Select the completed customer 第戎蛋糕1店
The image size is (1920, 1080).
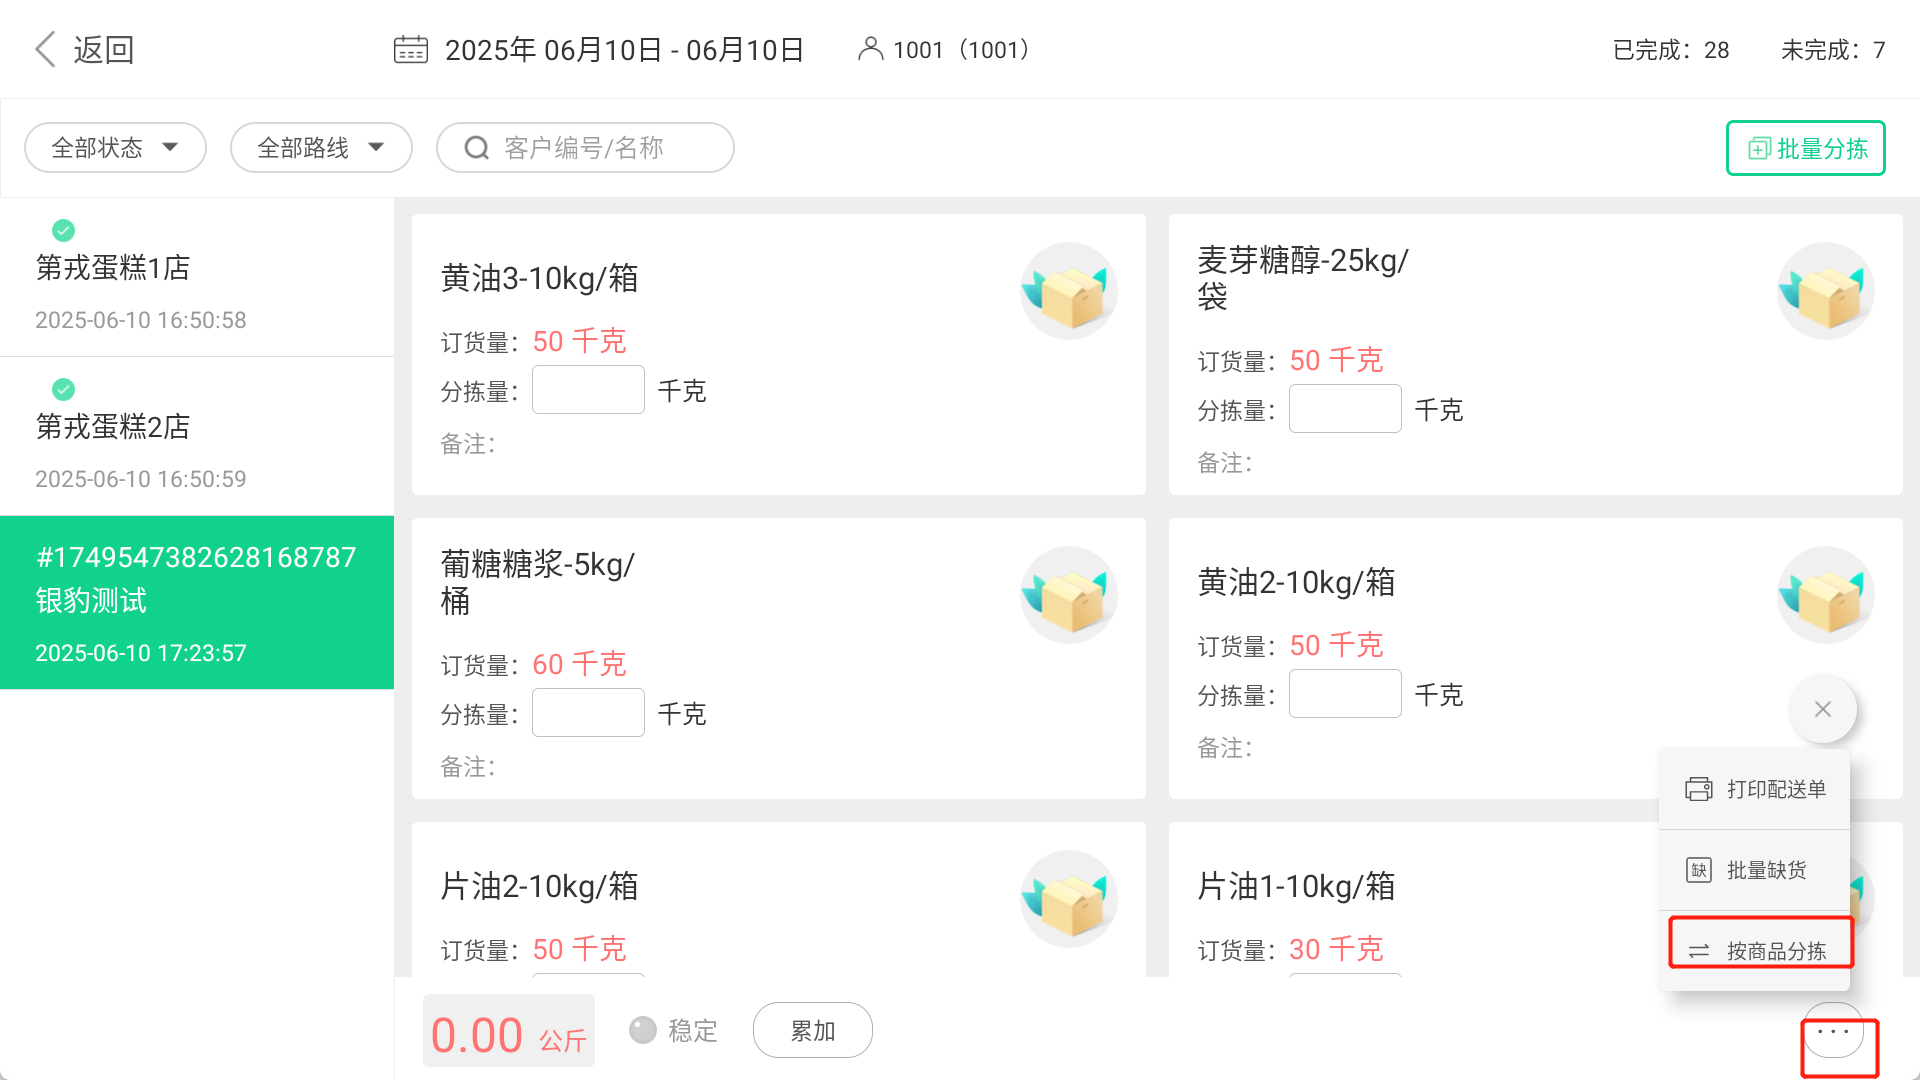(197, 277)
